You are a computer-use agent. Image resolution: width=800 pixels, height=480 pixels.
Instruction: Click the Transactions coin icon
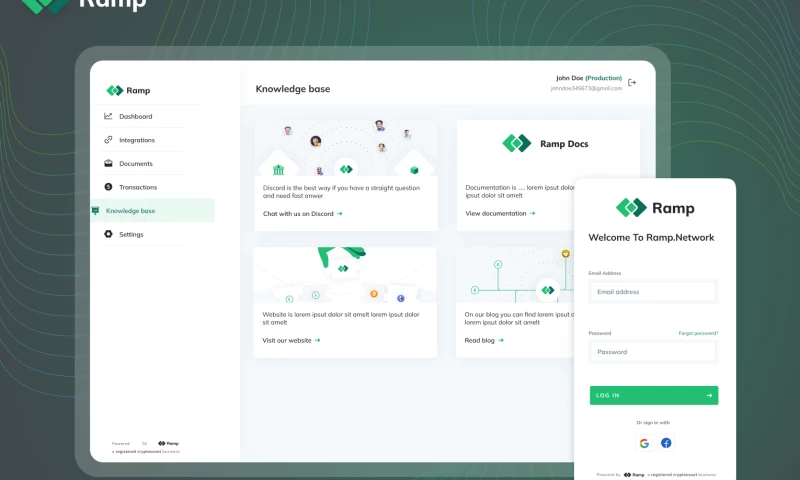pos(108,187)
